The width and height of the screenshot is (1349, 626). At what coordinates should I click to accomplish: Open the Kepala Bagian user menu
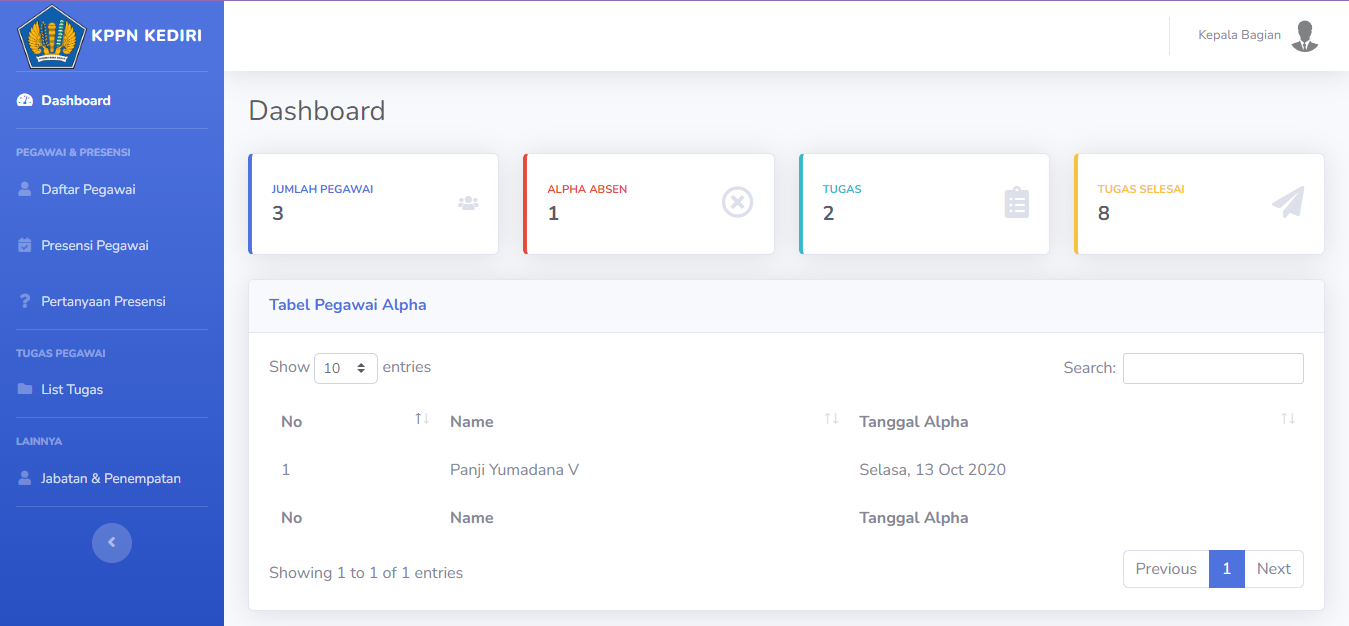1240,35
